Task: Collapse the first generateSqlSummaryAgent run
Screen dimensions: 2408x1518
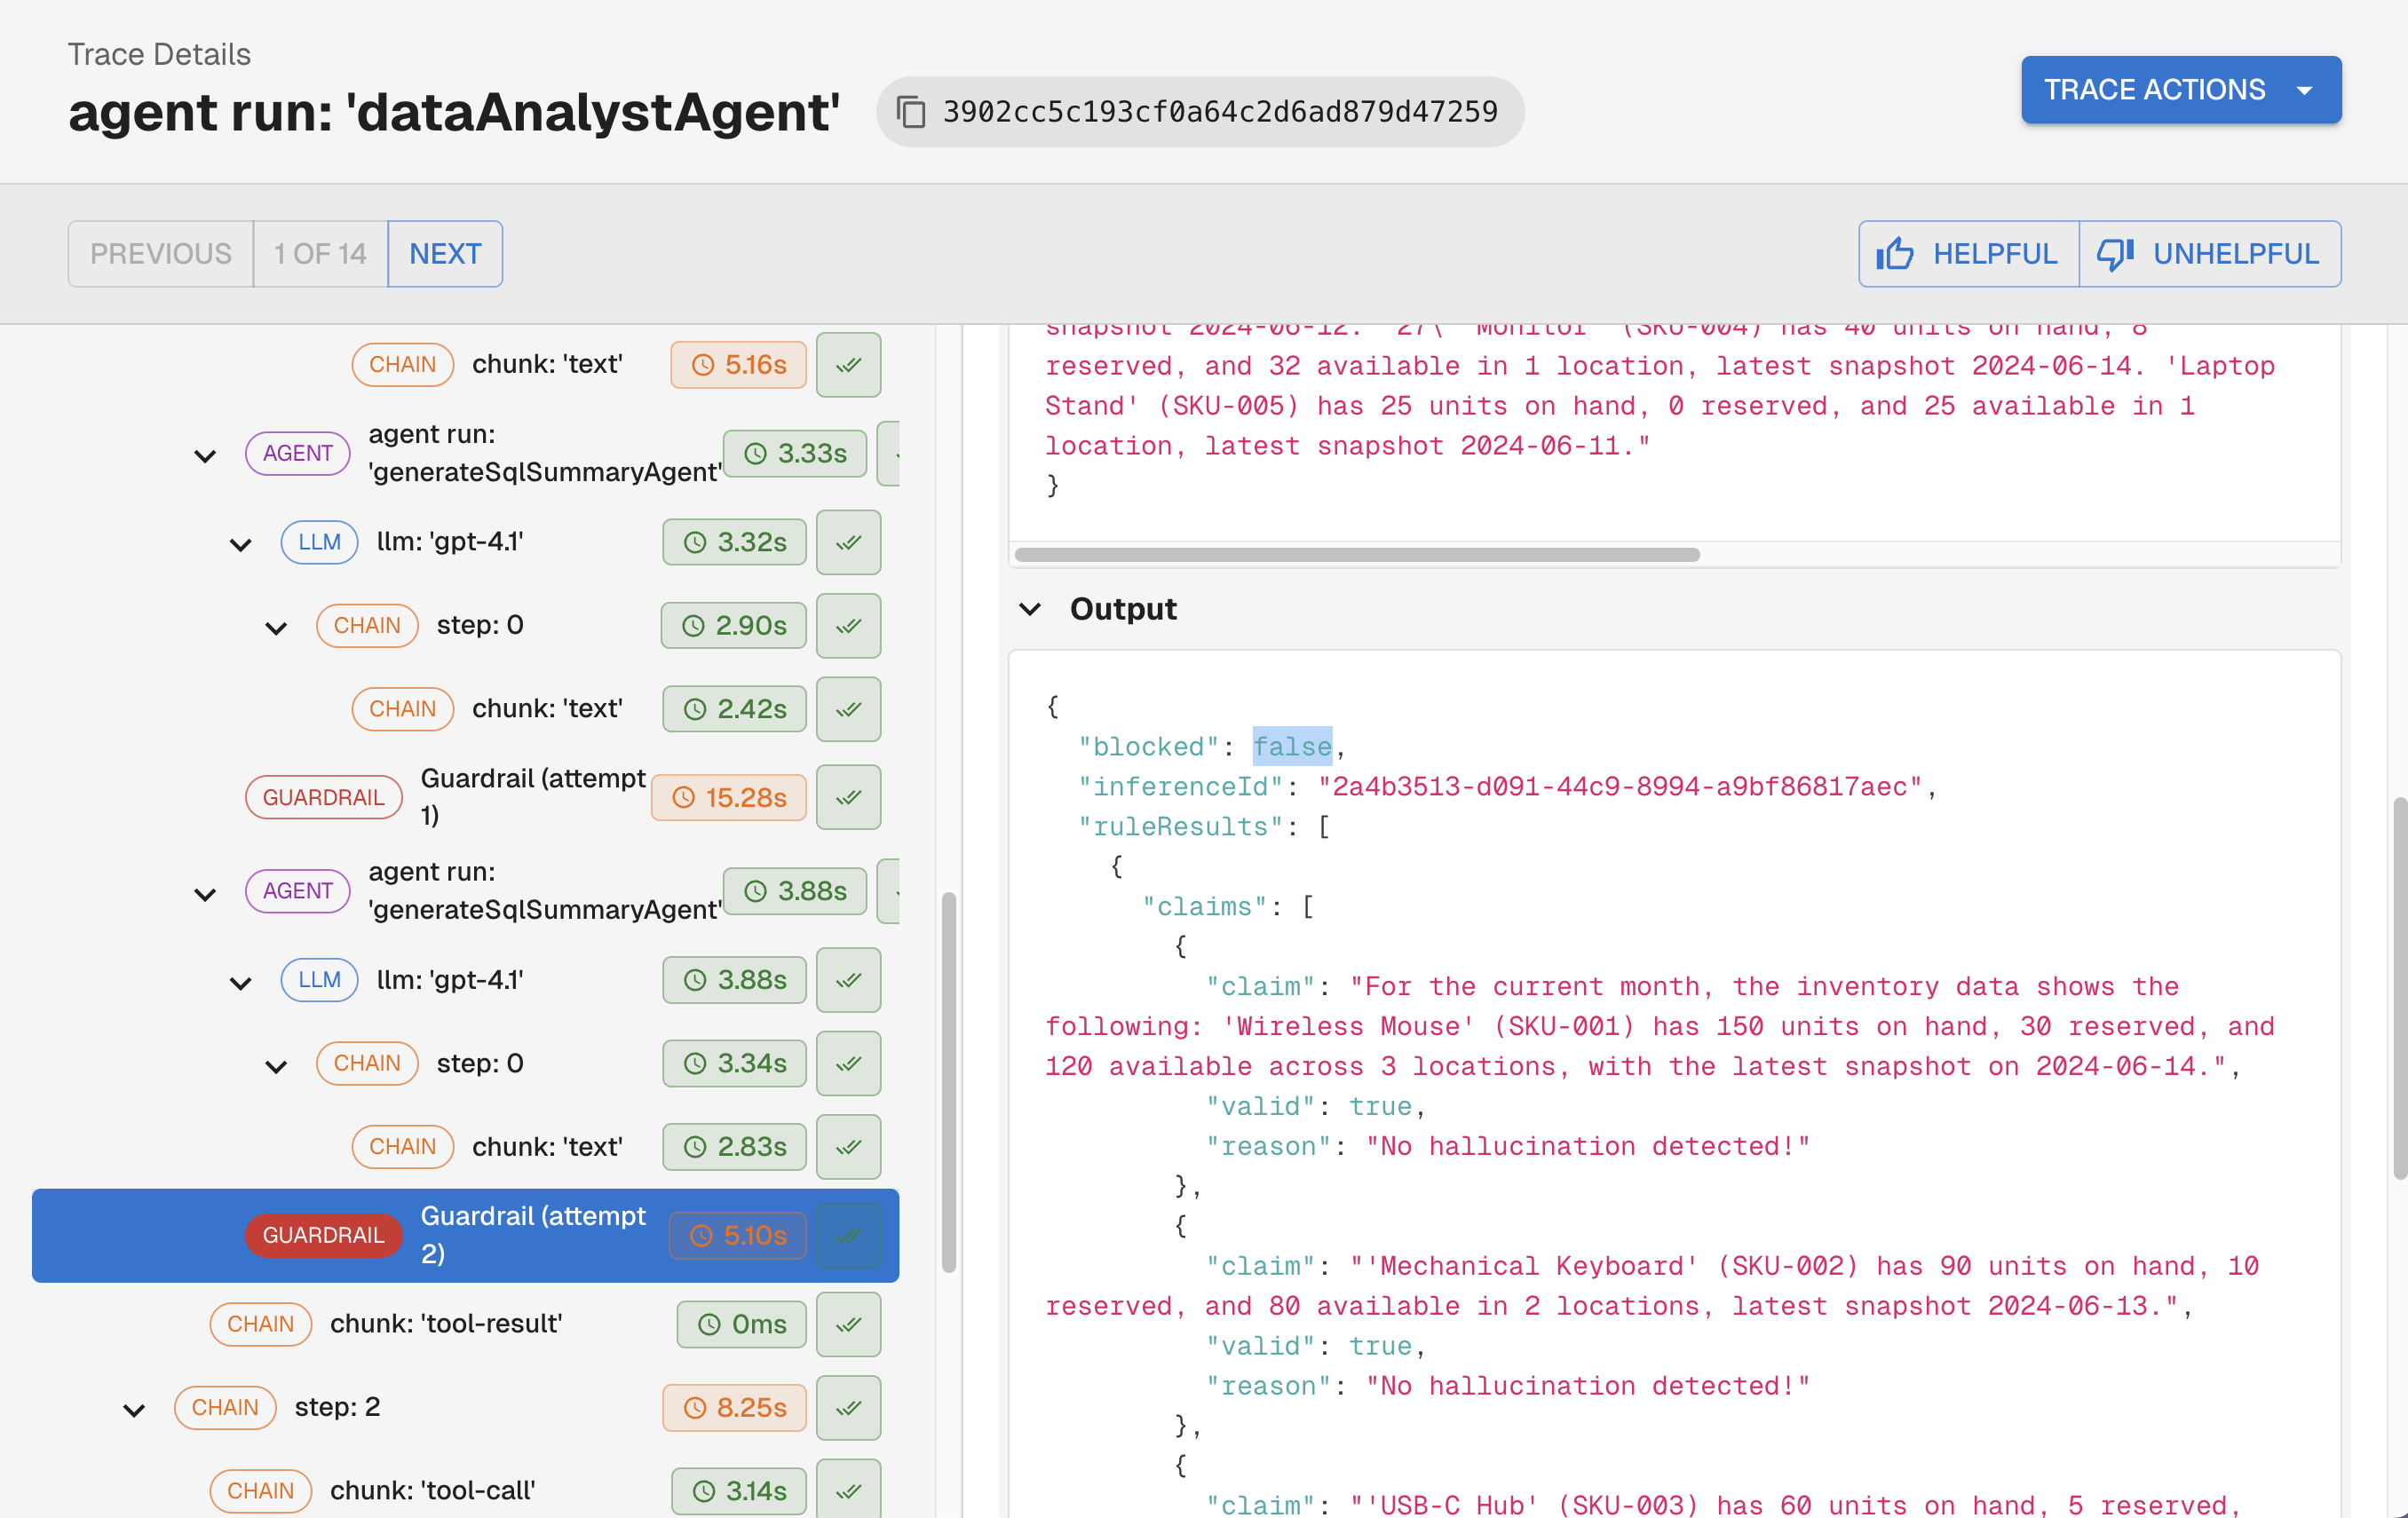Action: click(205, 455)
